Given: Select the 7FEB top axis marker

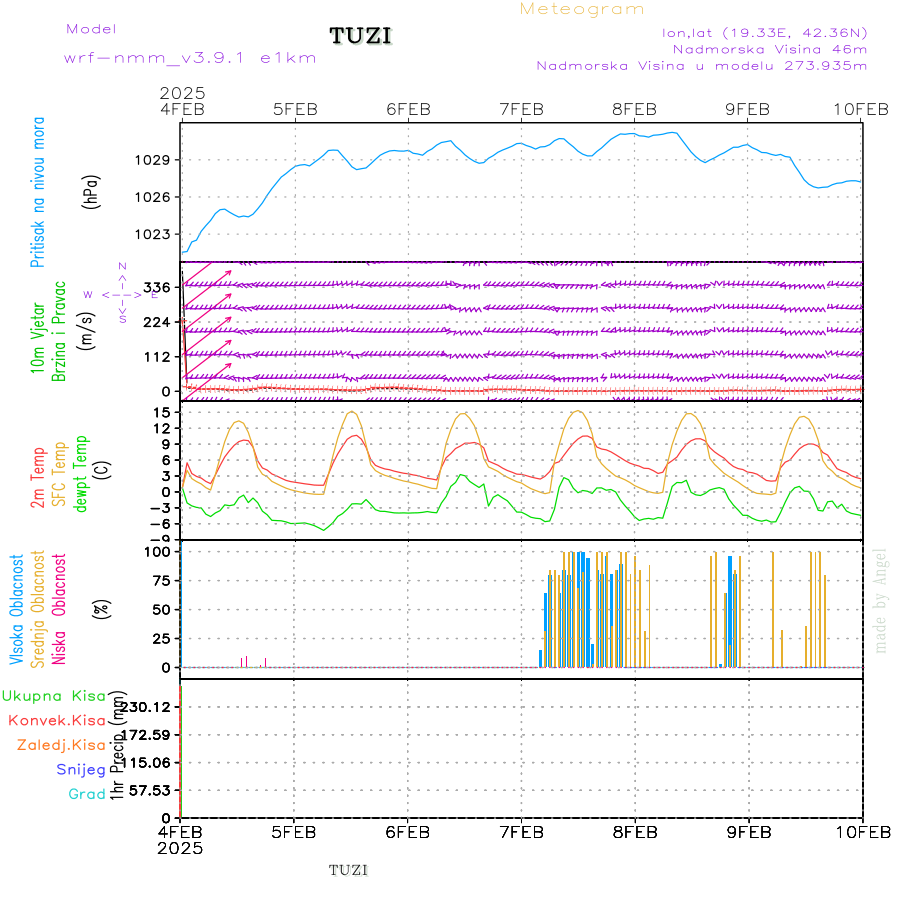Looking at the screenshot, I should point(521,109).
